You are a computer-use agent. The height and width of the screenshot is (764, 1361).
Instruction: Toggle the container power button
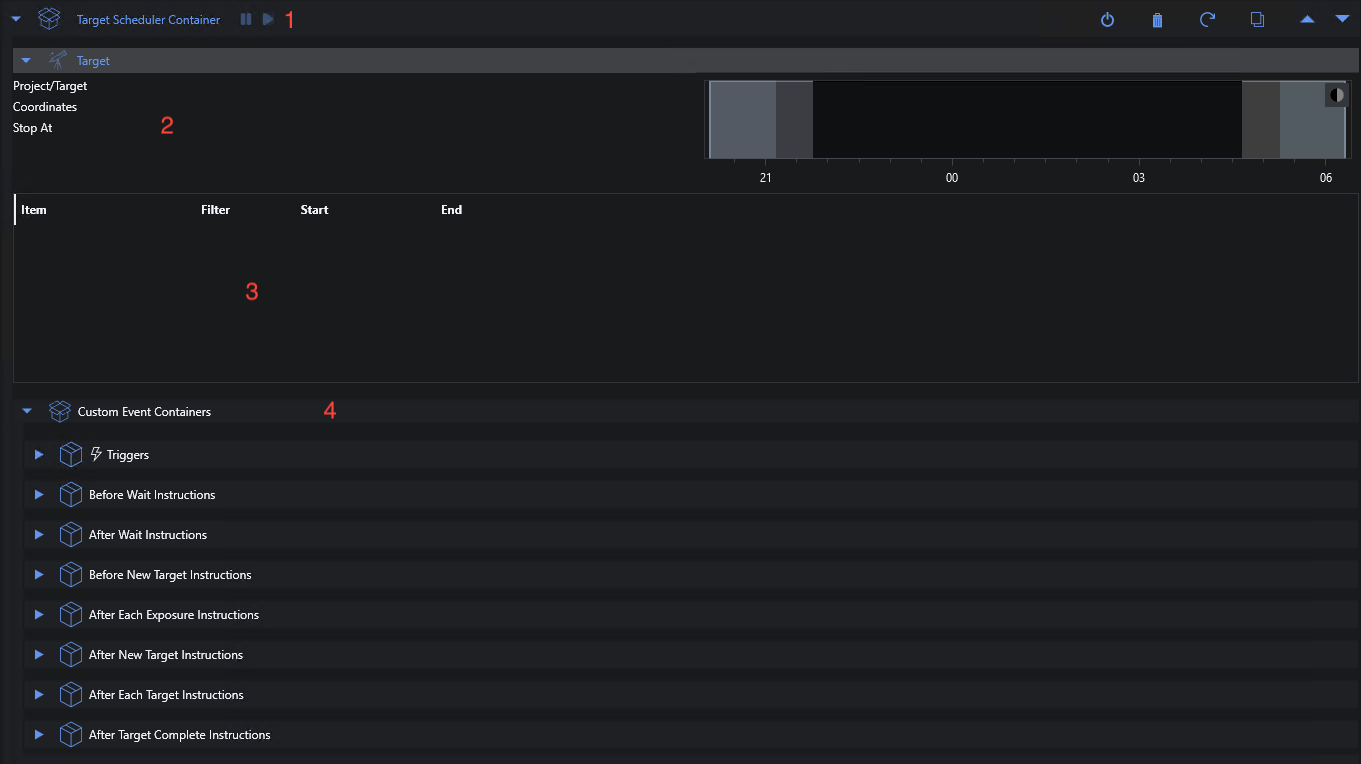[x=1107, y=20]
